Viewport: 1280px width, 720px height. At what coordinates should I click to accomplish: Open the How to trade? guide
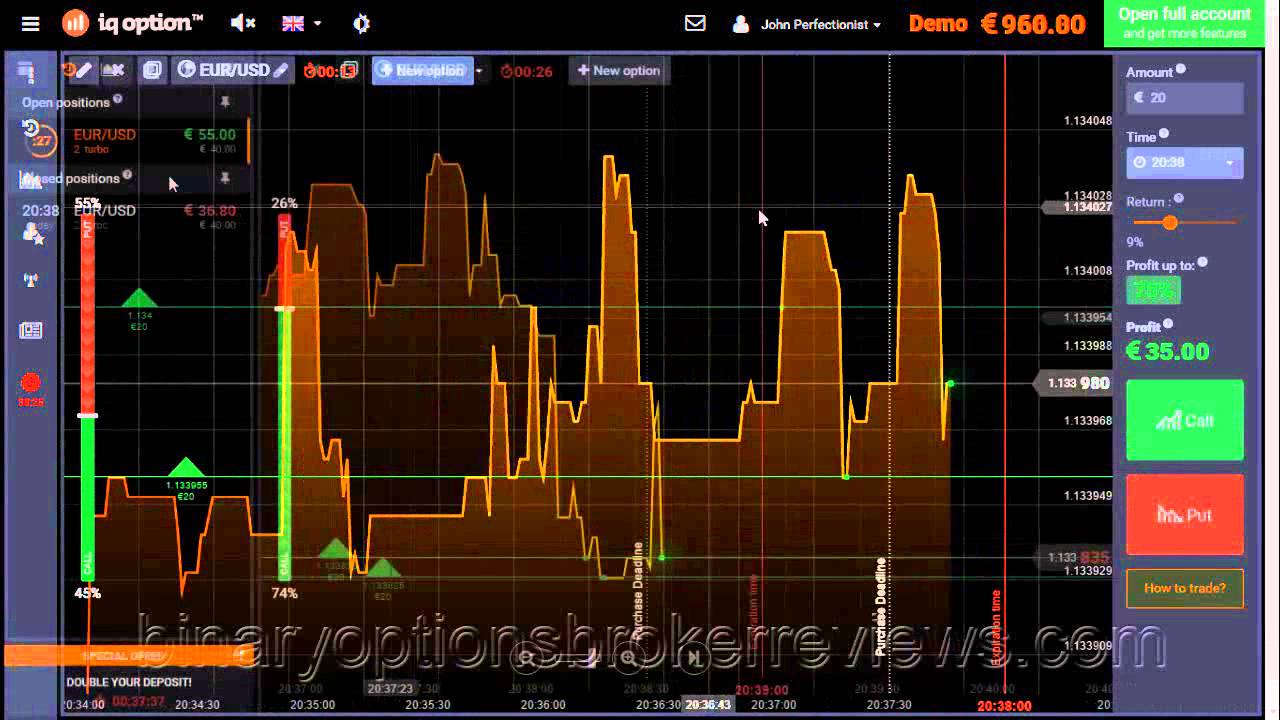tap(1185, 588)
